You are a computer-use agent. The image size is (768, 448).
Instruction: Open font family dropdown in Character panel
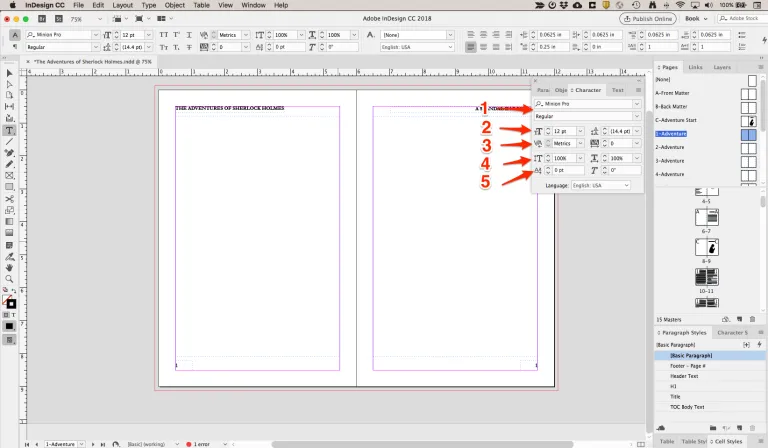pyautogui.click(x=637, y=104)
